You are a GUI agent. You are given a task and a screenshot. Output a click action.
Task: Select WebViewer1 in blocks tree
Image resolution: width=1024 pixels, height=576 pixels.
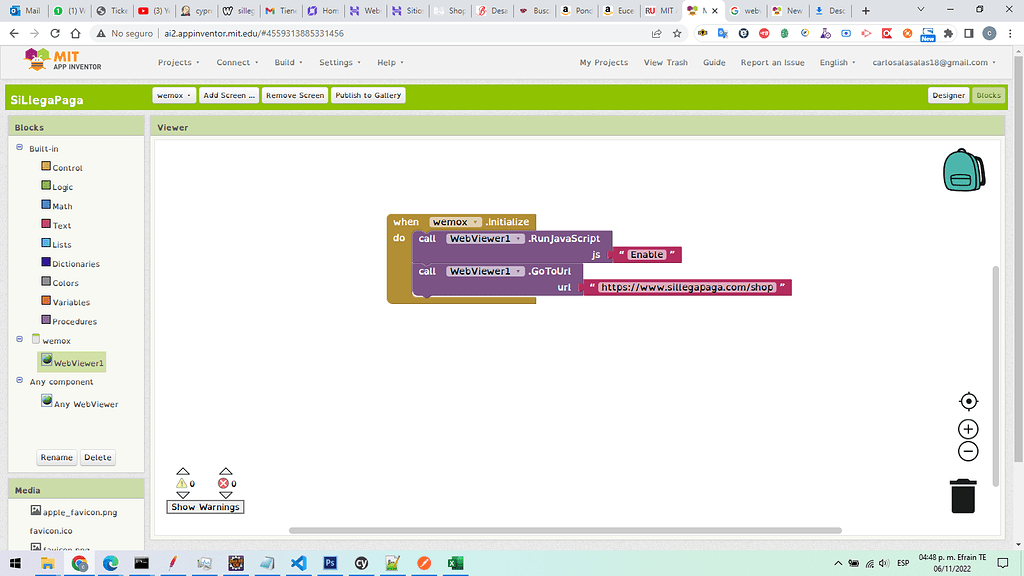78,363
